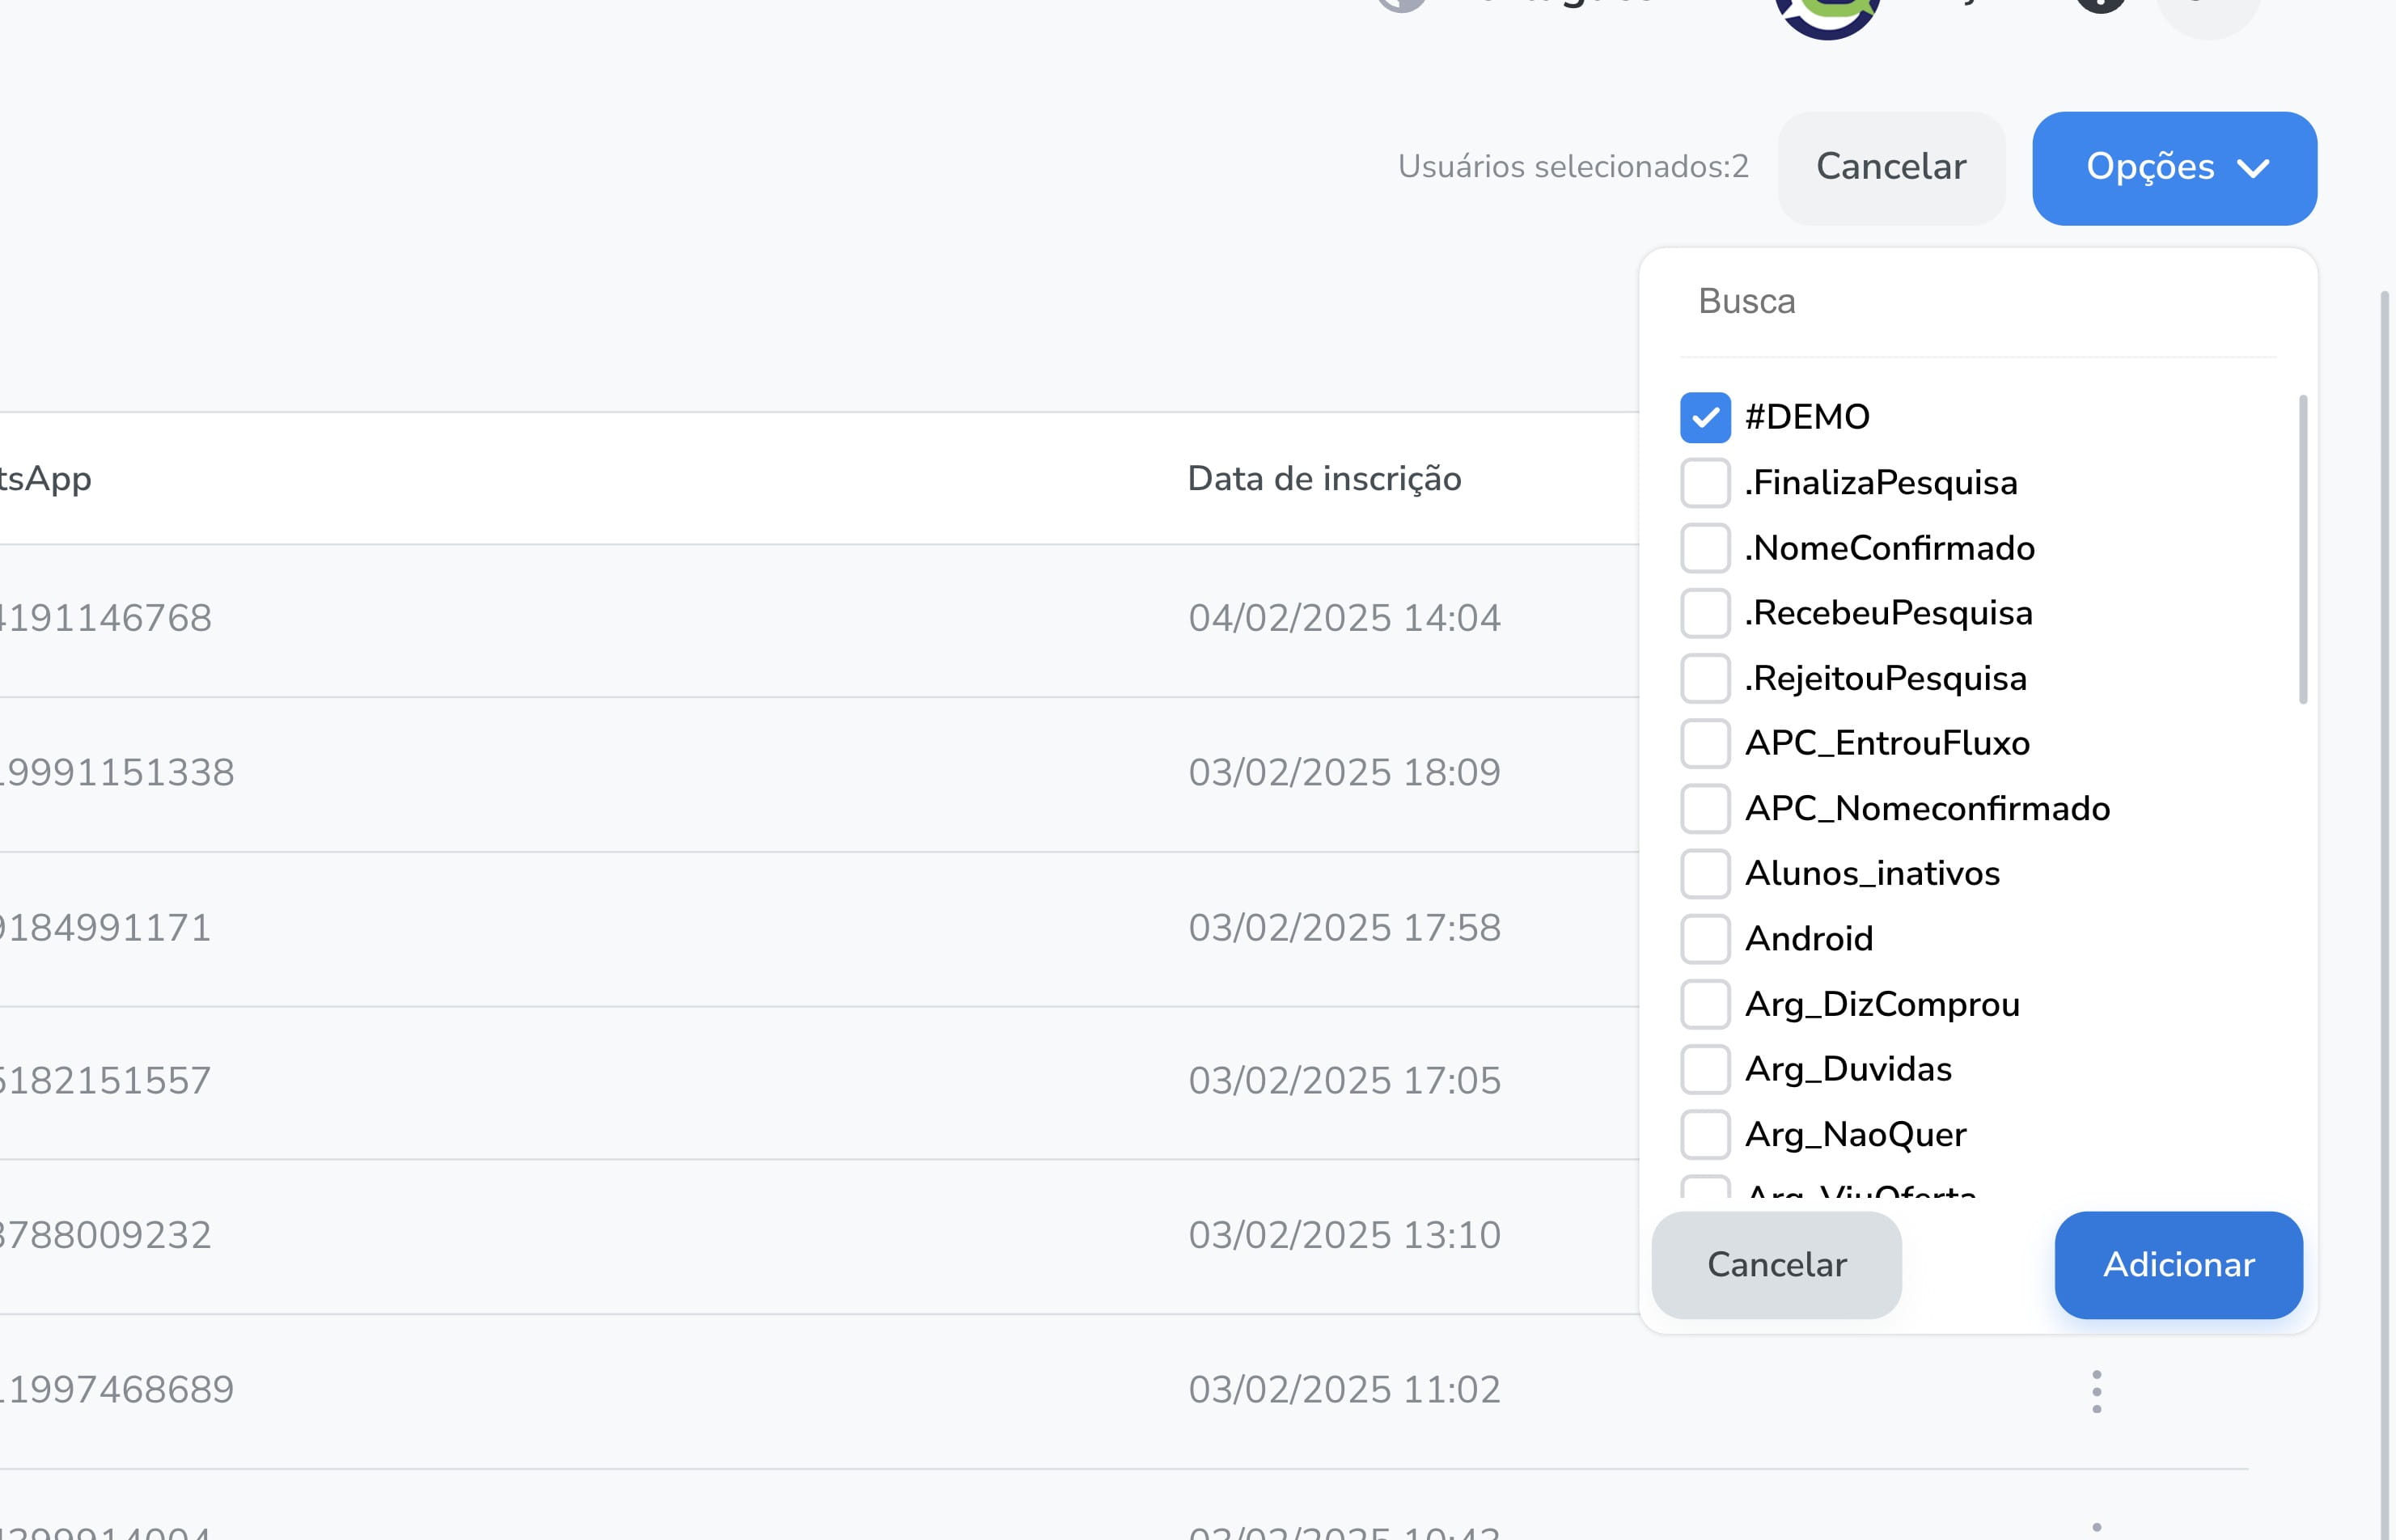Check the Arg_Duvidas tag
The width and height of the screenshot is (2396, 1540).
tap(1705, 1069)
